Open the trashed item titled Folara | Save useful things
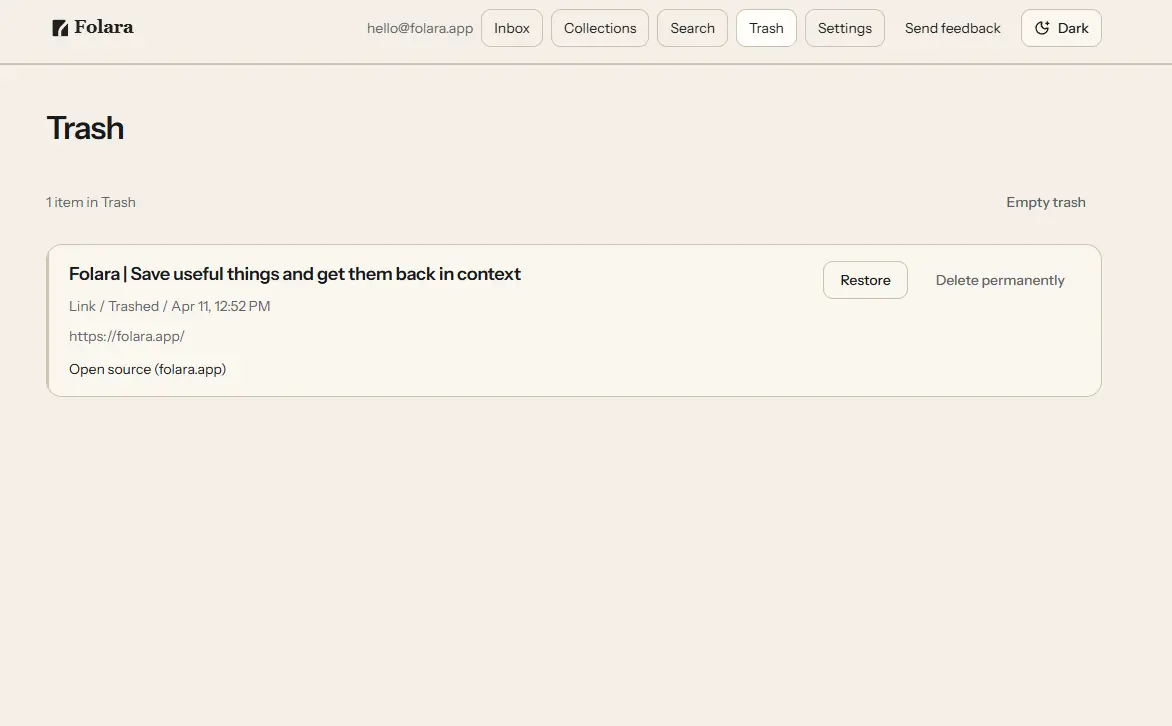1172x726 pixels. [x=294, y=274]
